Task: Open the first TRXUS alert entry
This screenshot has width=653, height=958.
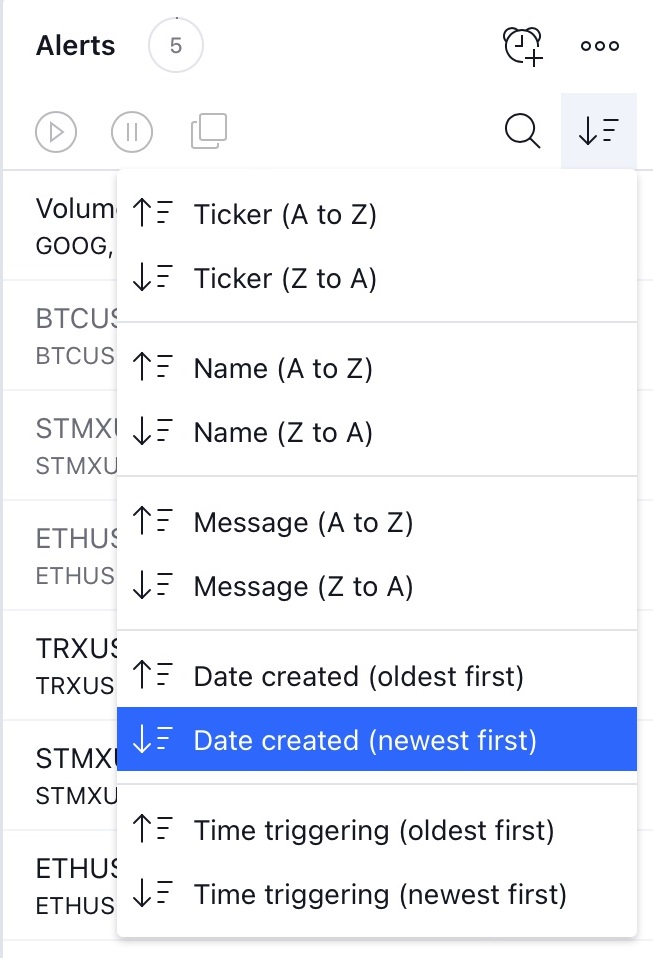Action: (x=60, y=666)
